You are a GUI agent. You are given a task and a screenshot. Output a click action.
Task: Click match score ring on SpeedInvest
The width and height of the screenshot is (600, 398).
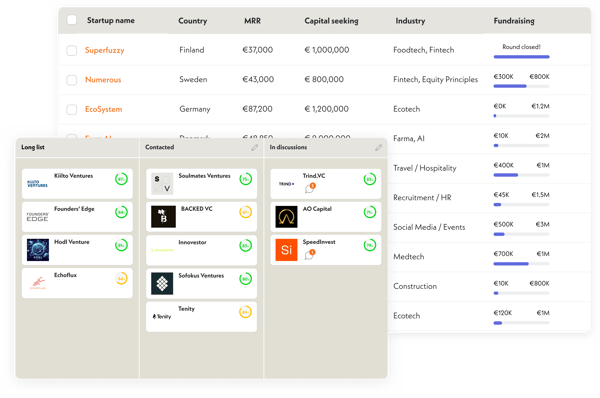pyautogui.click(x=370, y=245)
